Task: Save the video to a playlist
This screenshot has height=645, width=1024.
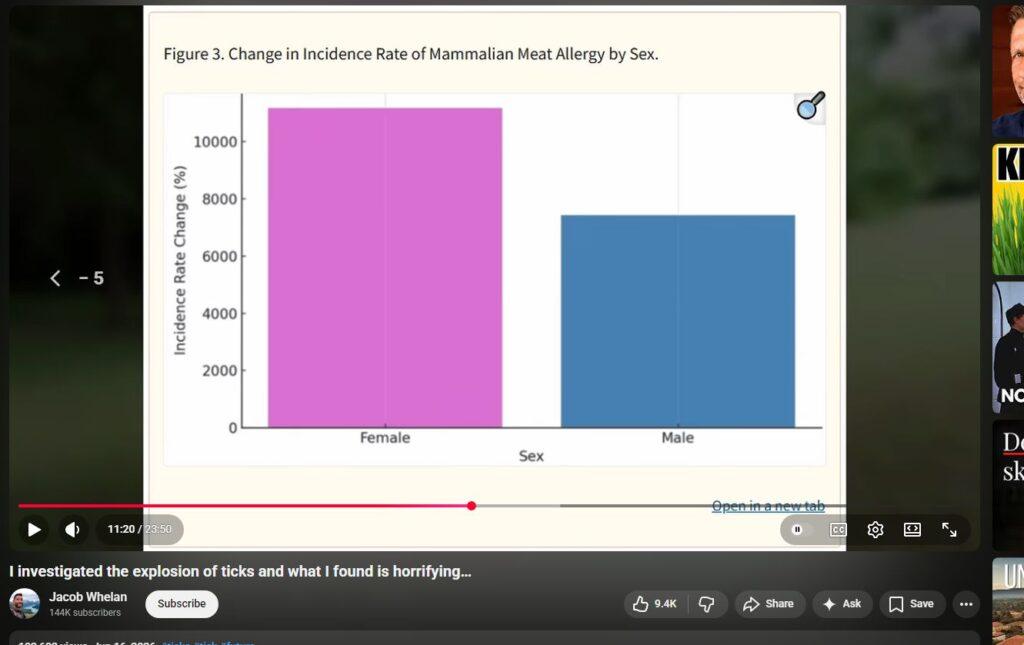Action: pos(912,604)
